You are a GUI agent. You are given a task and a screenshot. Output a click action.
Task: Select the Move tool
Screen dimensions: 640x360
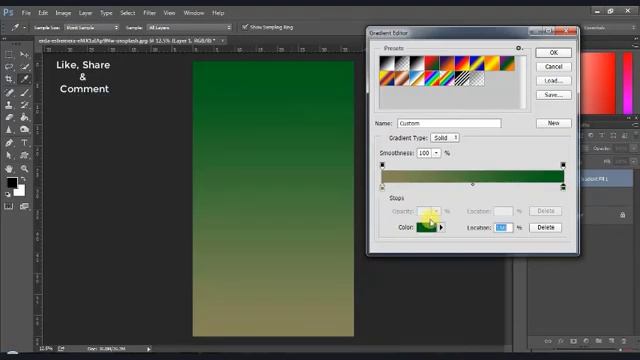point(24,54)
